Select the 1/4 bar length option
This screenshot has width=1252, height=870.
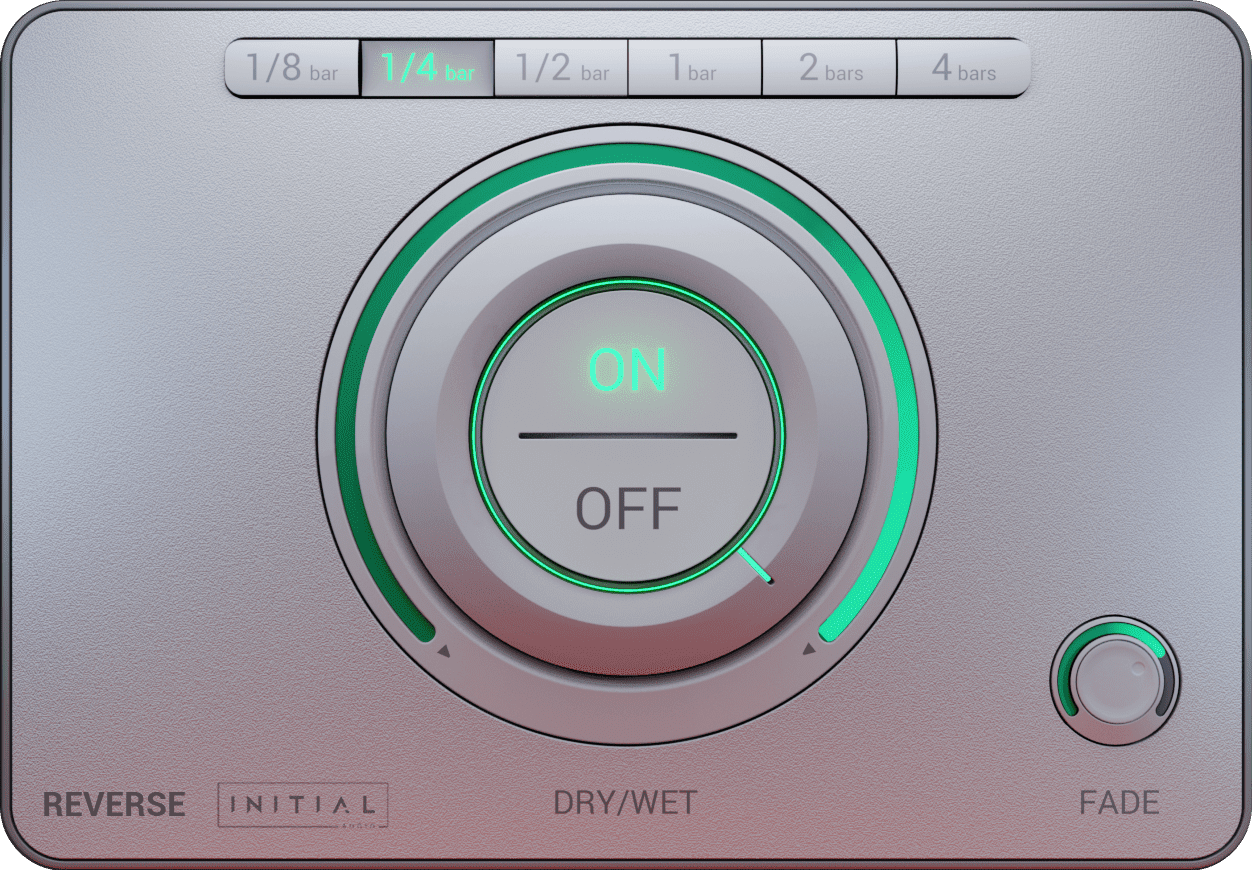pos(427,68)
